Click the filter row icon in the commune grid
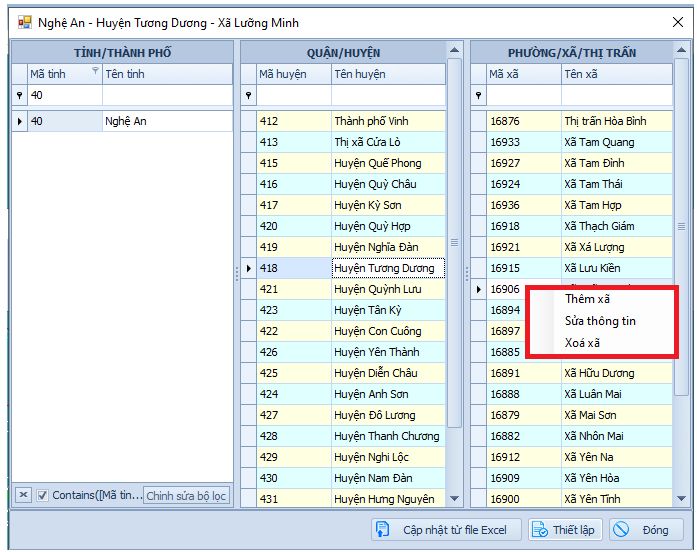Viewport: 697px width, 552px height. click(478, 95)
